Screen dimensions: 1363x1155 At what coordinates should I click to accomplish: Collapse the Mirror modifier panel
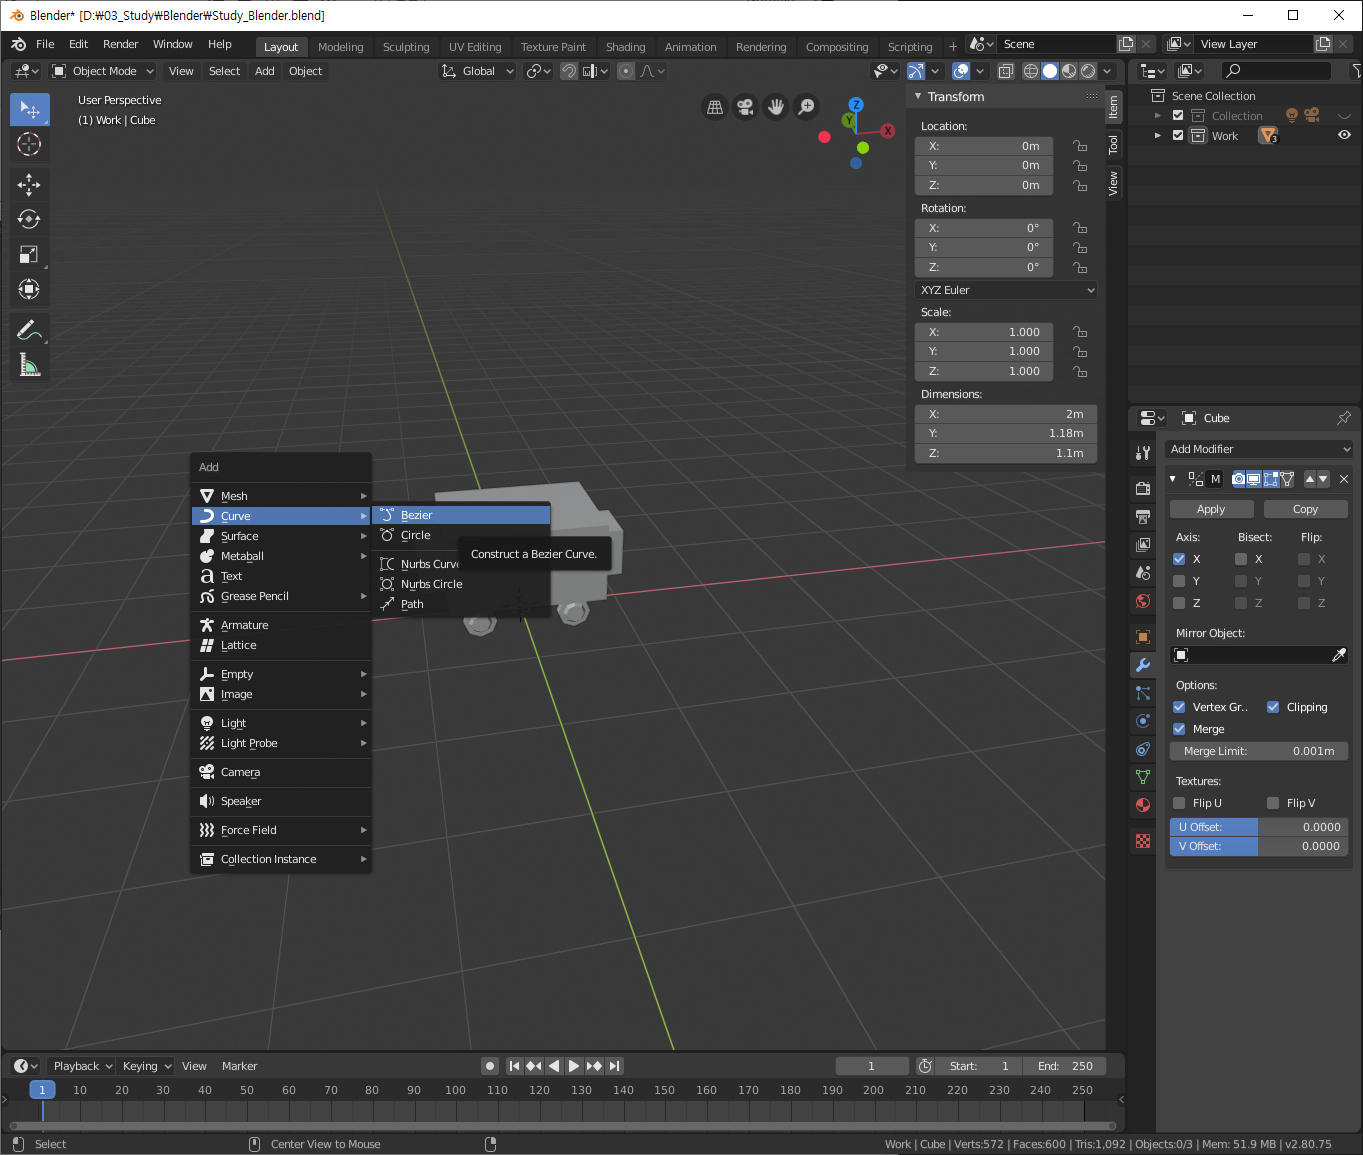1173,479
